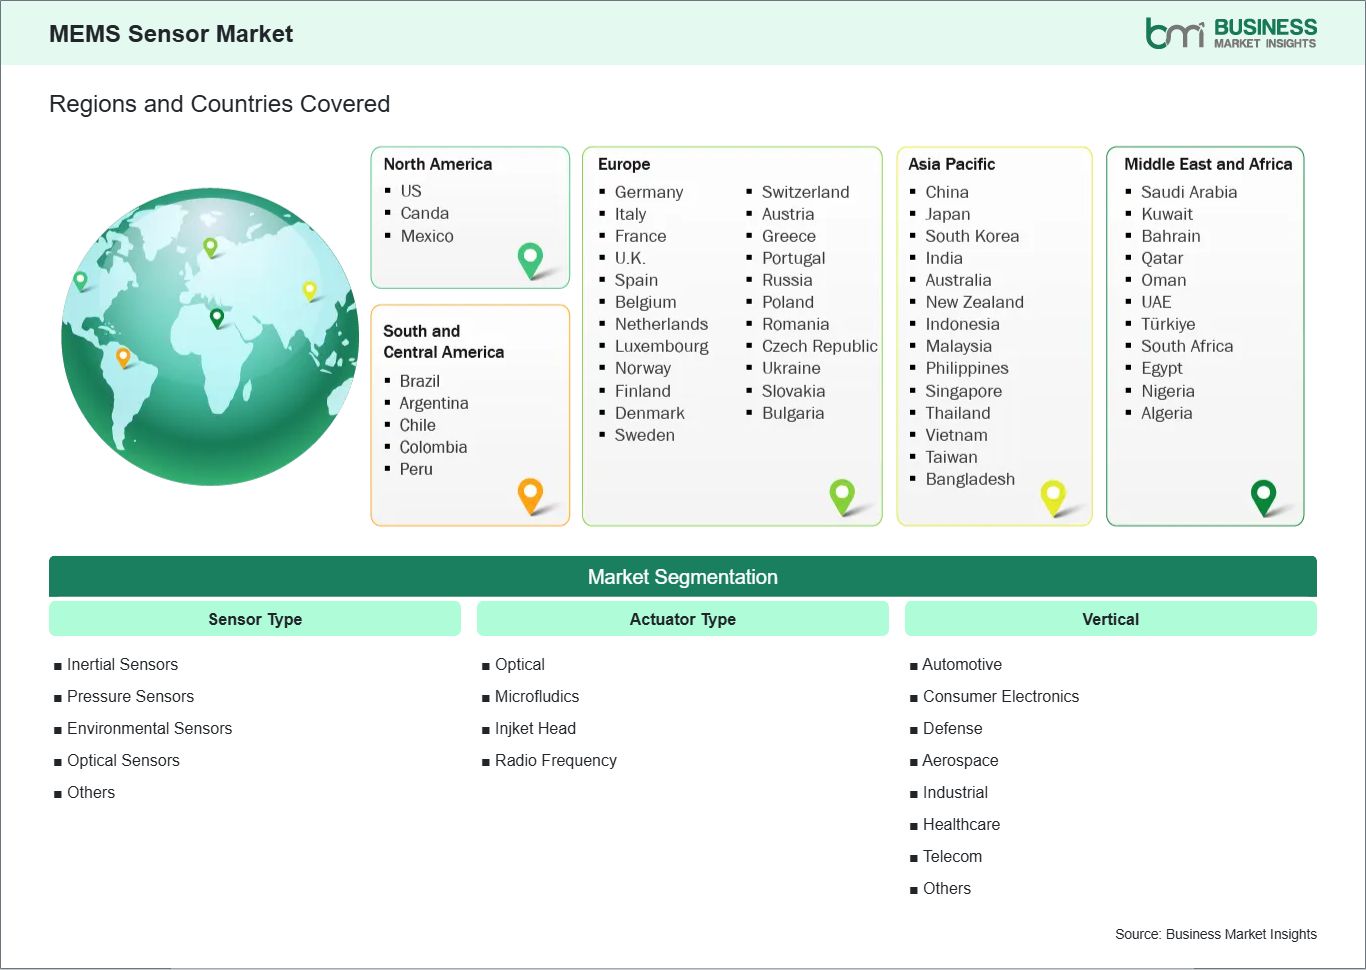
Task: Click the Market Segmentation banner
Action: coord(682,577)
